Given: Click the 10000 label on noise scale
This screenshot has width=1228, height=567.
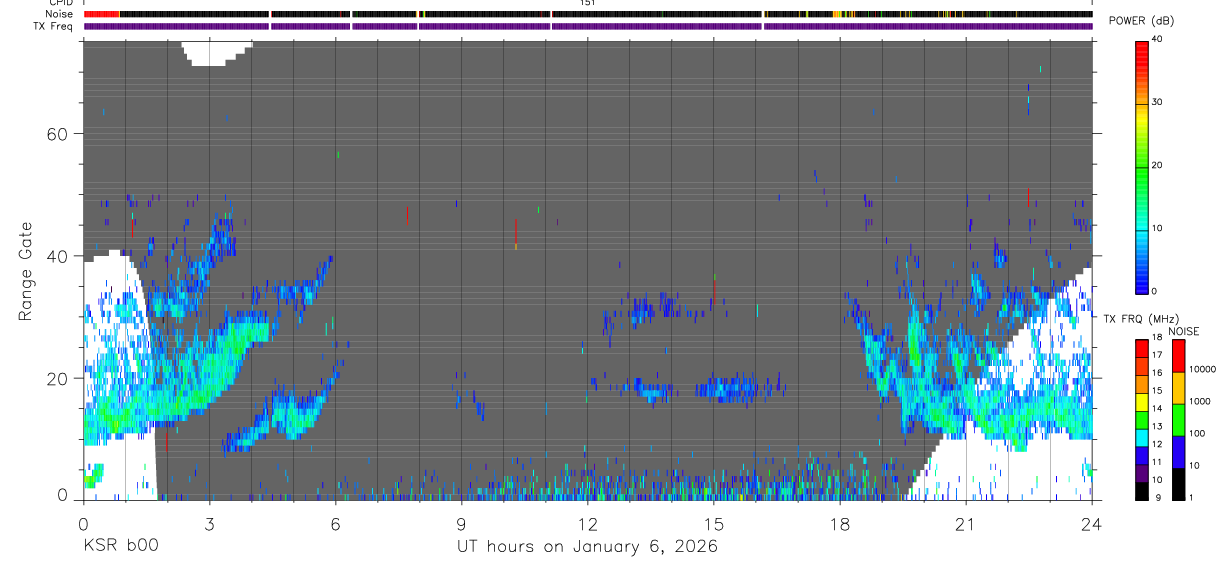Looking at the screenshot, I should [1203, 369].
